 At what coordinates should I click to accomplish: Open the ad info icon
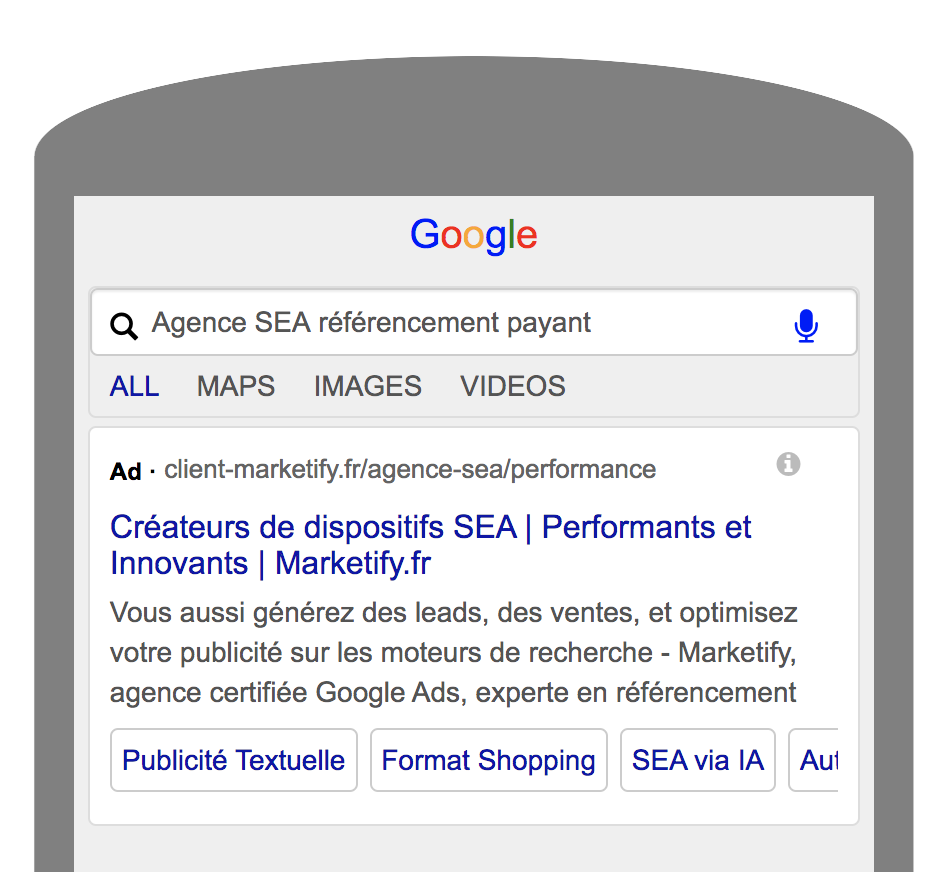[788, 464]
